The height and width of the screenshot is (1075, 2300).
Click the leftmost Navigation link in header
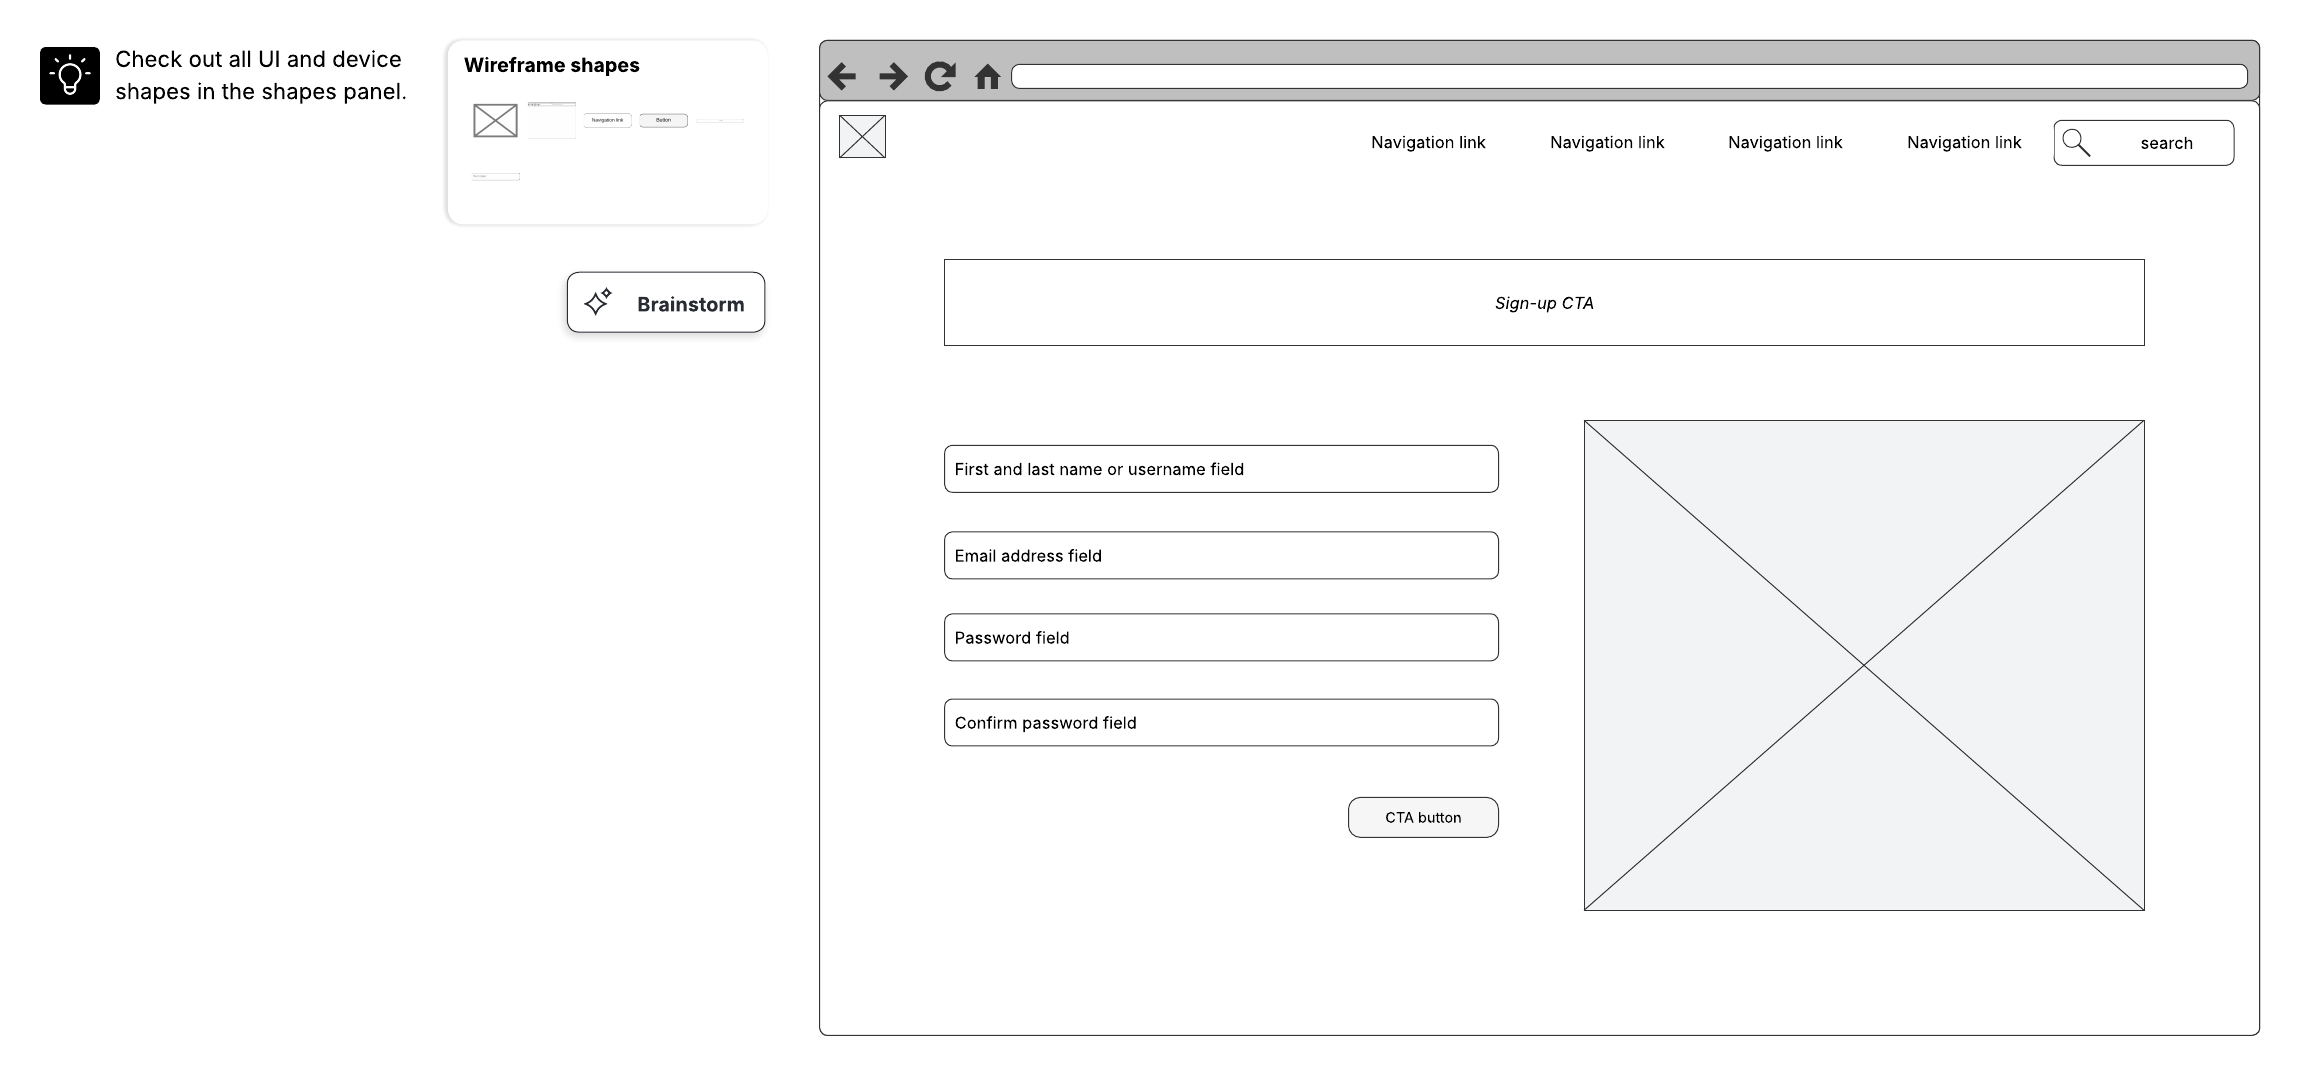tap(1427, 142)
